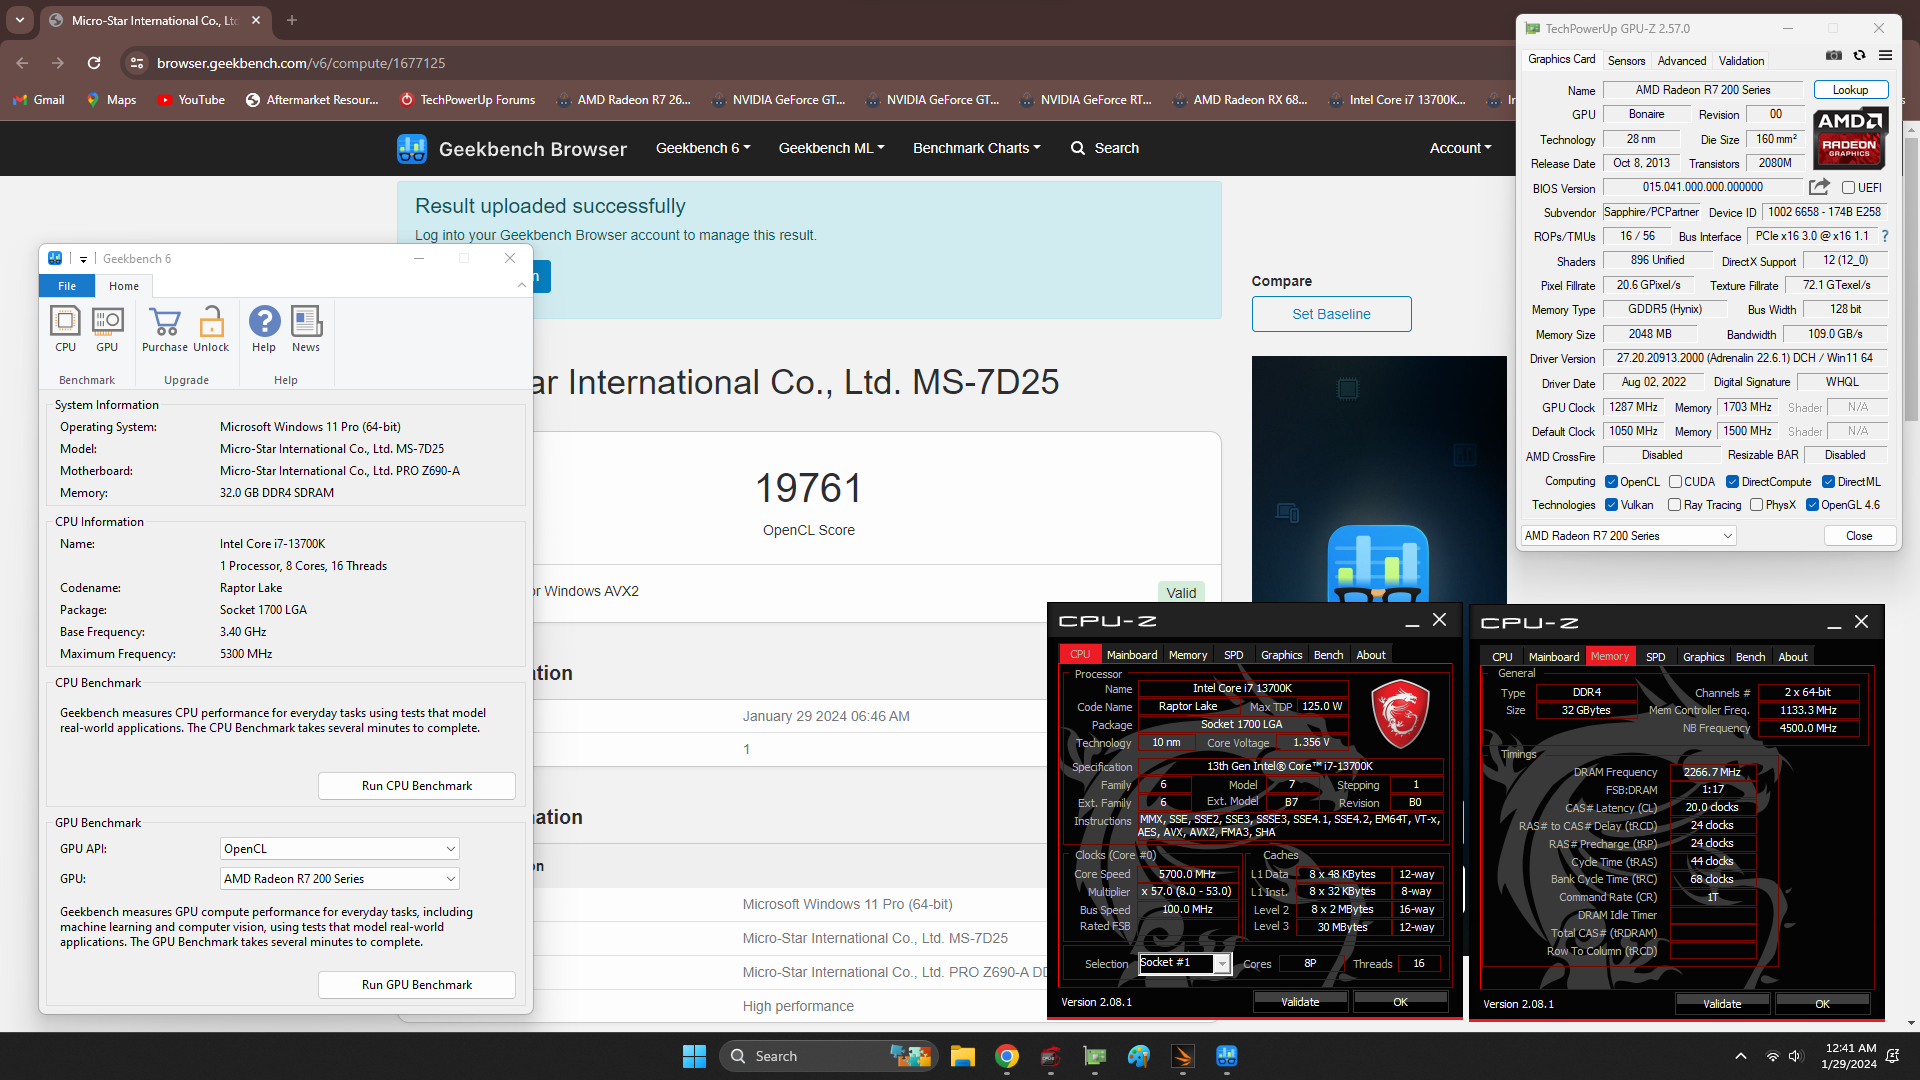Click the Geekbench icon in taskbar
Viewport: 1920px width, 1080px height.
pyautogui.click(x=1227, y=1056)
